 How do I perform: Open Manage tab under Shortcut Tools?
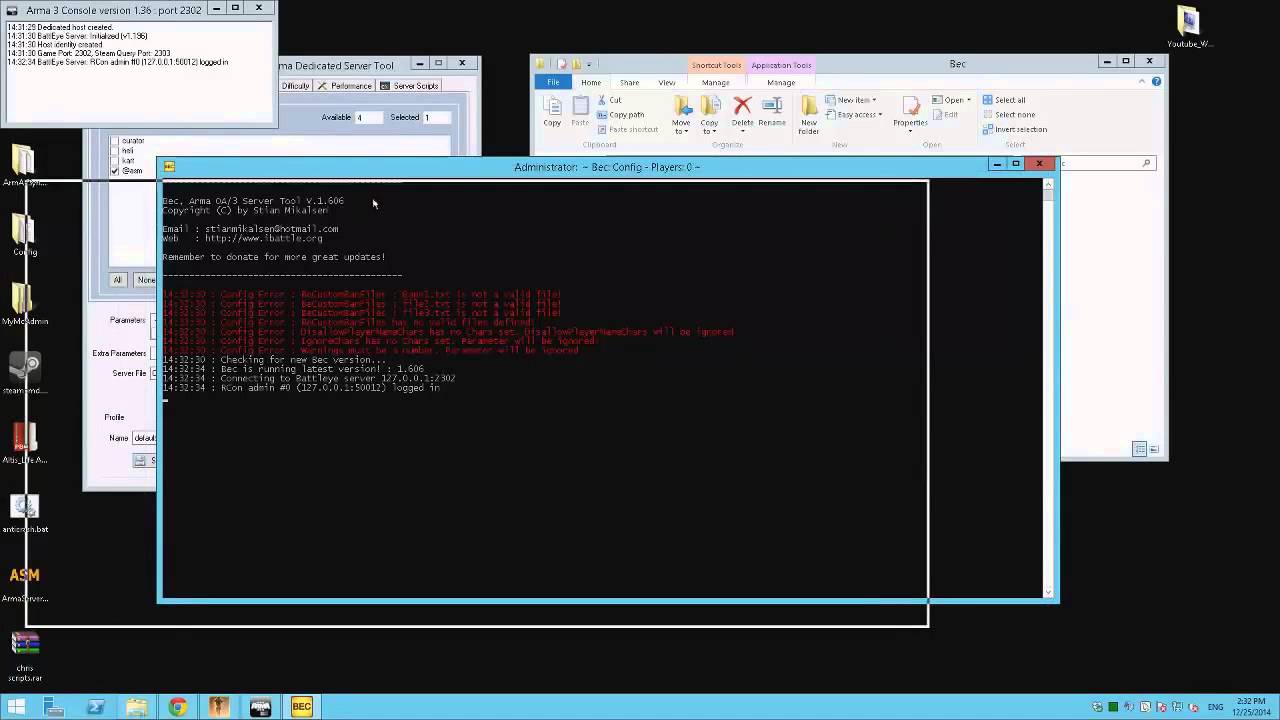pyautogui.click(x=715, y=82)
